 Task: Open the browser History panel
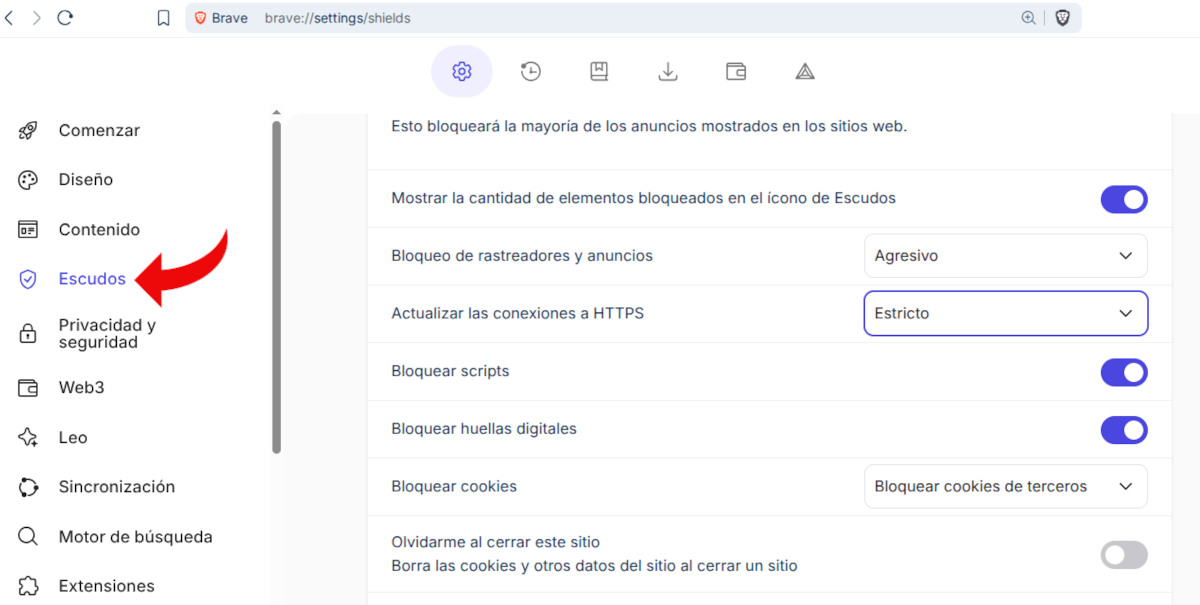[530, 71]
